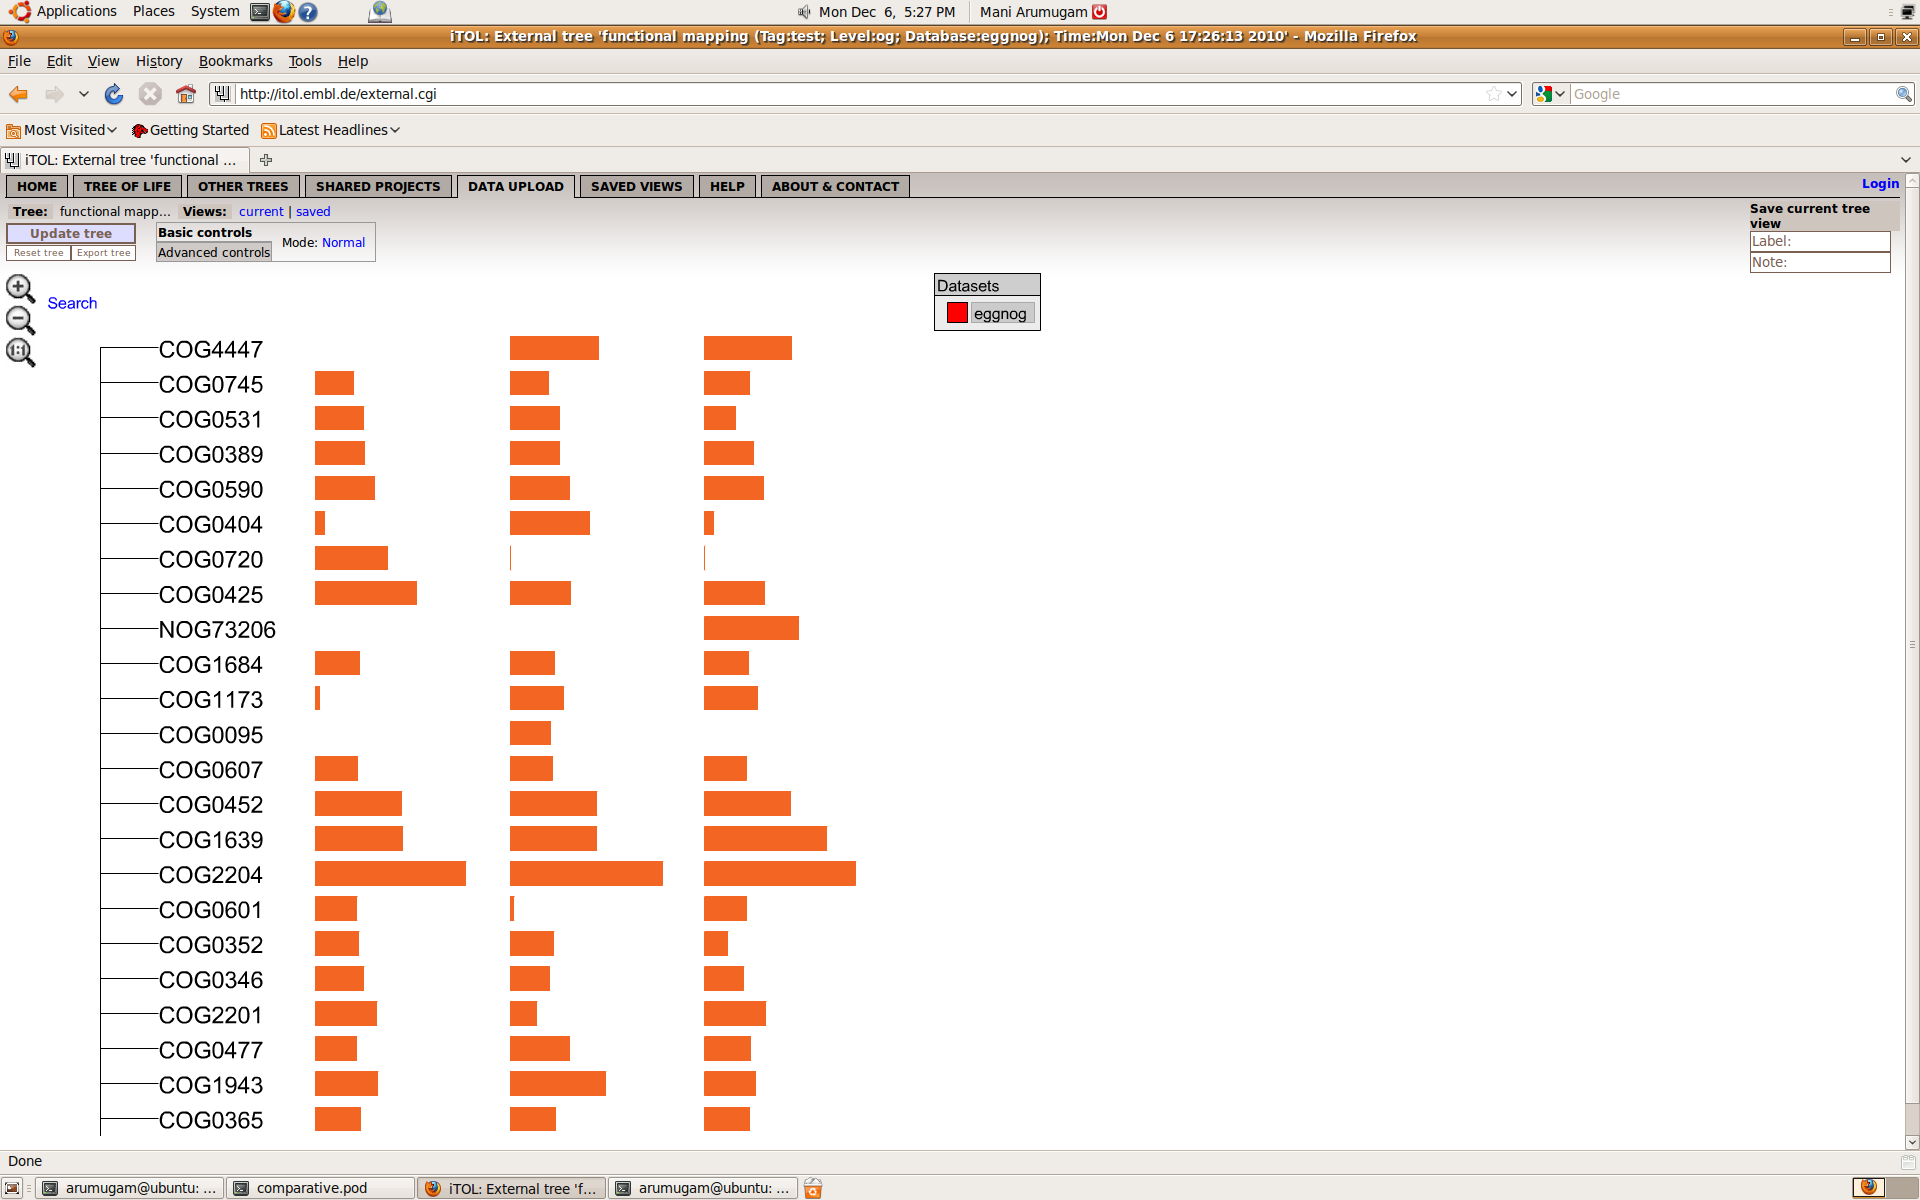
Task: Open the History menu
Action: pyautogui.click(x=159, y=61)
